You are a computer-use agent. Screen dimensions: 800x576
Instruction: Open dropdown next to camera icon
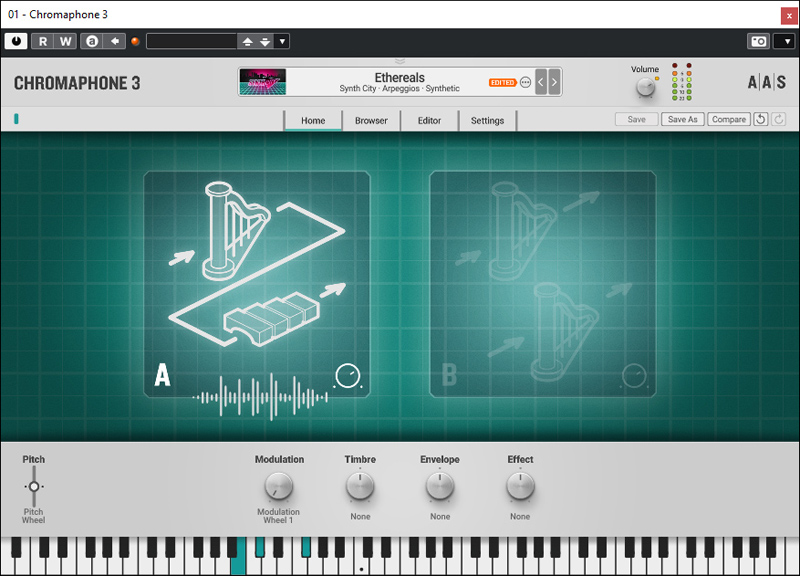coord(784,41)
